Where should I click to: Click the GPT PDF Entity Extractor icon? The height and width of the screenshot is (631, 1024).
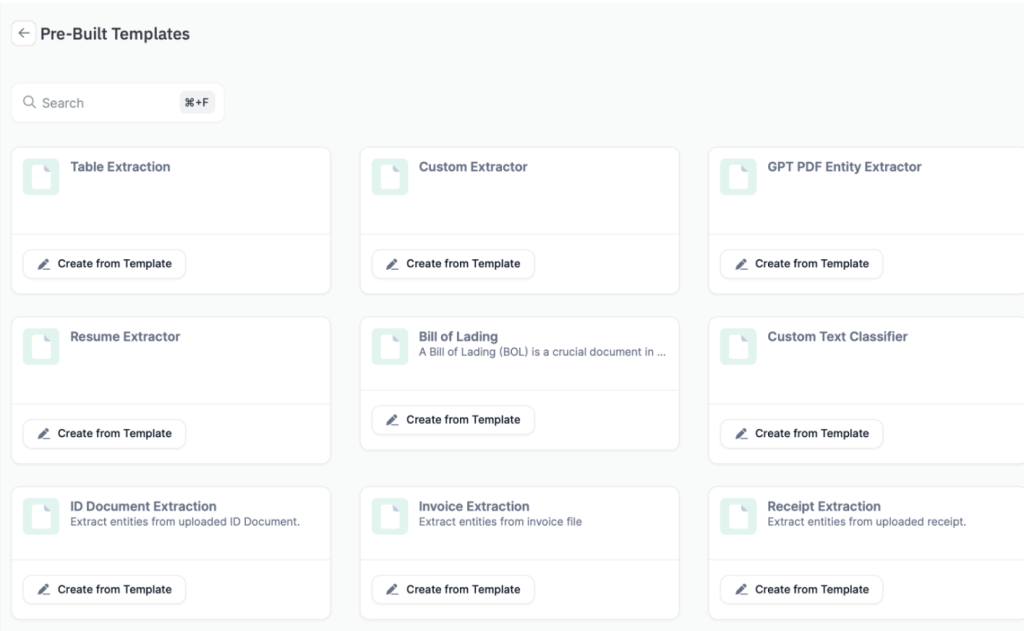click(x=738, y=177)
